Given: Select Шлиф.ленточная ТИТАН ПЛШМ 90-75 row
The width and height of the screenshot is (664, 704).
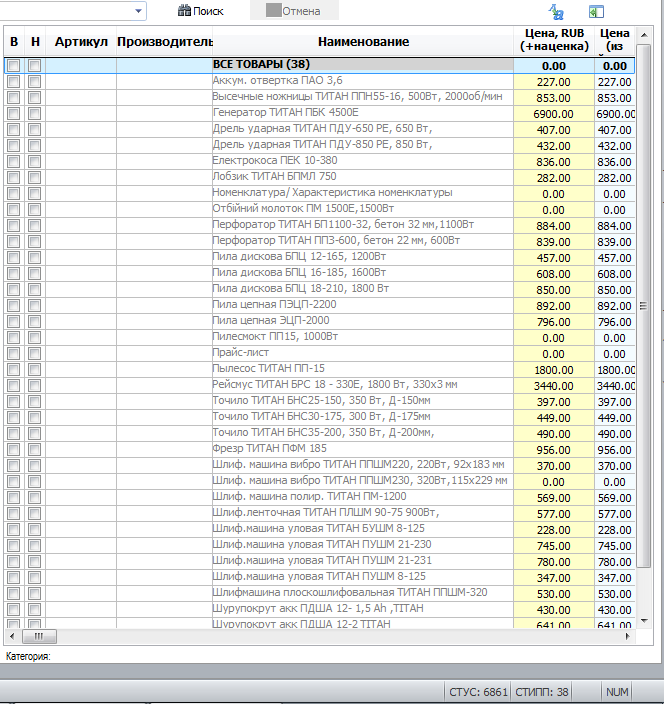Looking at the screenshot, I should point(319,514).
